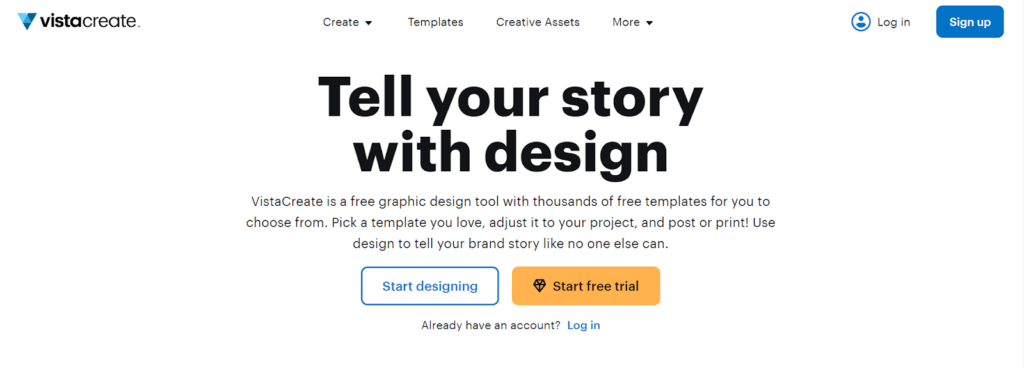Click the VistaCreate description paragraph

(x=511, y=223)
